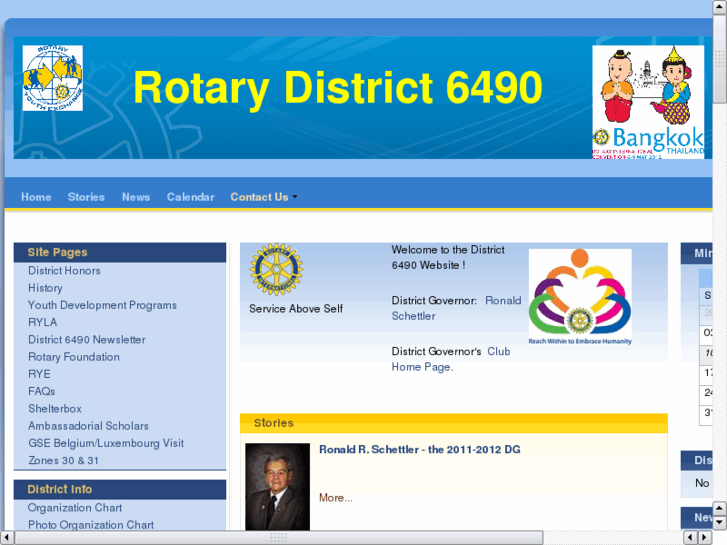Screen dimensions: 727x545
Task: Click the Service Above Self text
Action: (296, 309)
